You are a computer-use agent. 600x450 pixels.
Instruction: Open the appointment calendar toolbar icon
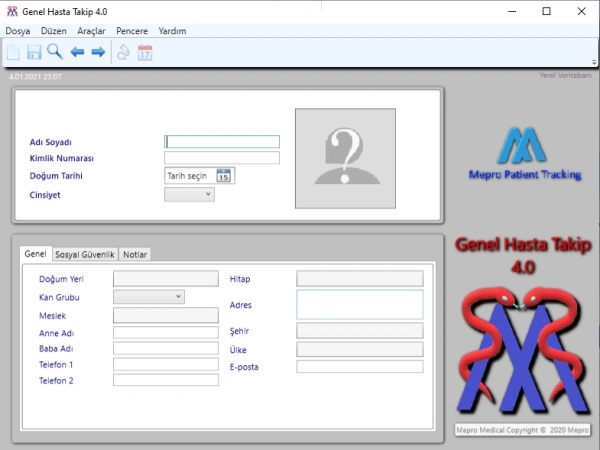tap(145, 52)
